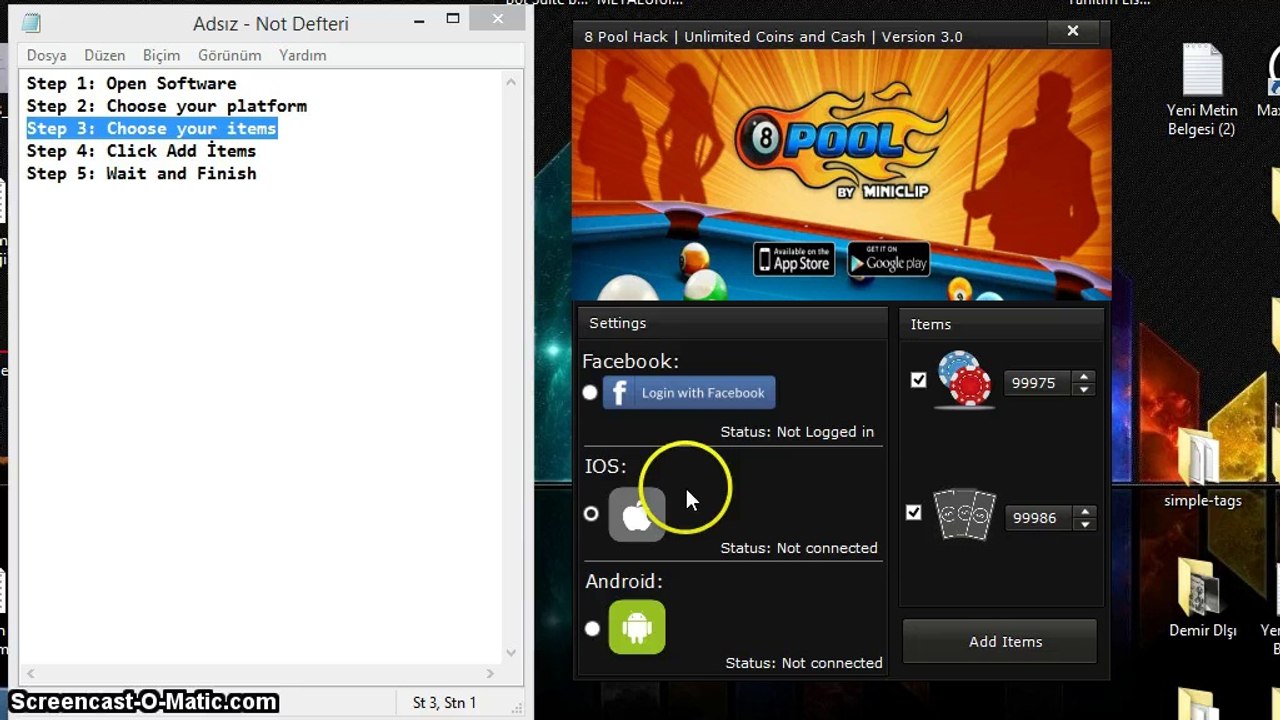Open the Düzen menu in Notepad
Image resolution: width=1280 pixels, height=720 pixels.
[105, 55]
